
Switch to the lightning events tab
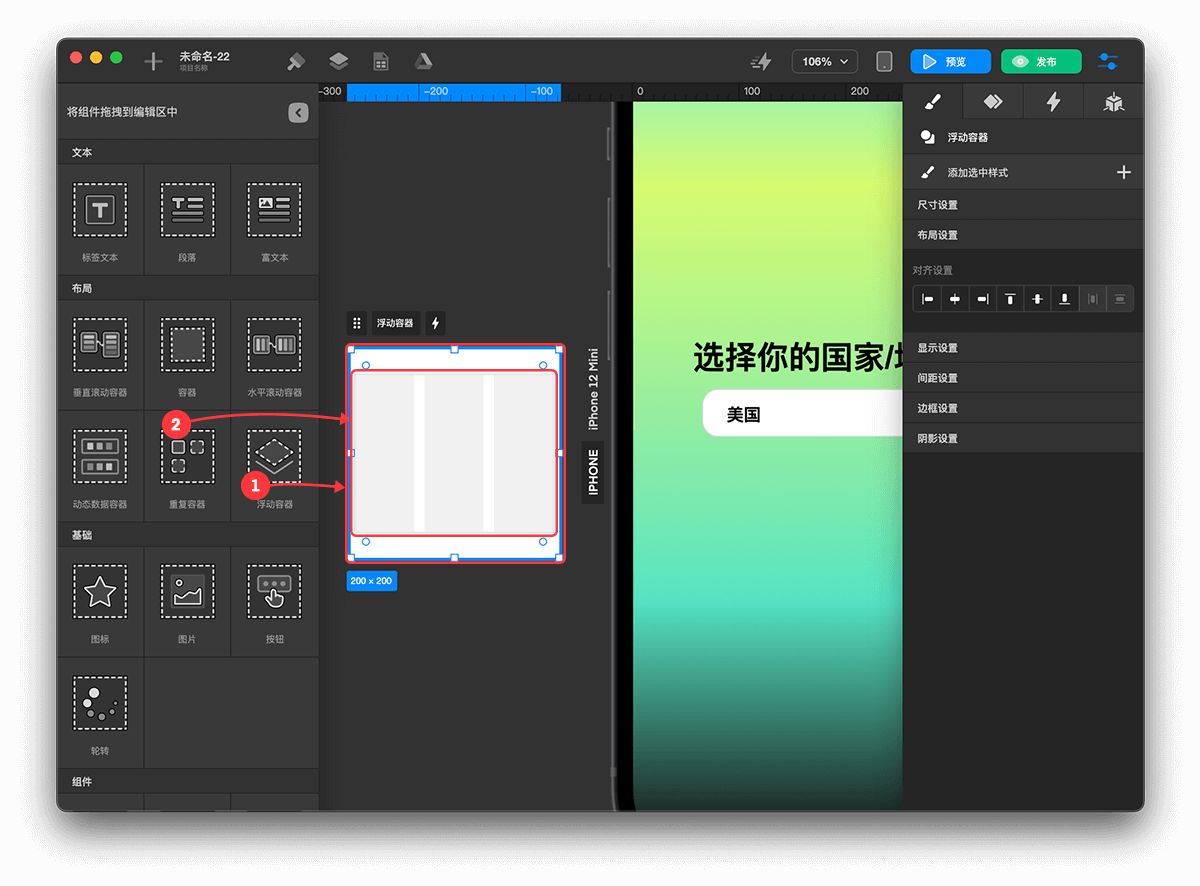pyautogui.click(x=1053, y=102)
